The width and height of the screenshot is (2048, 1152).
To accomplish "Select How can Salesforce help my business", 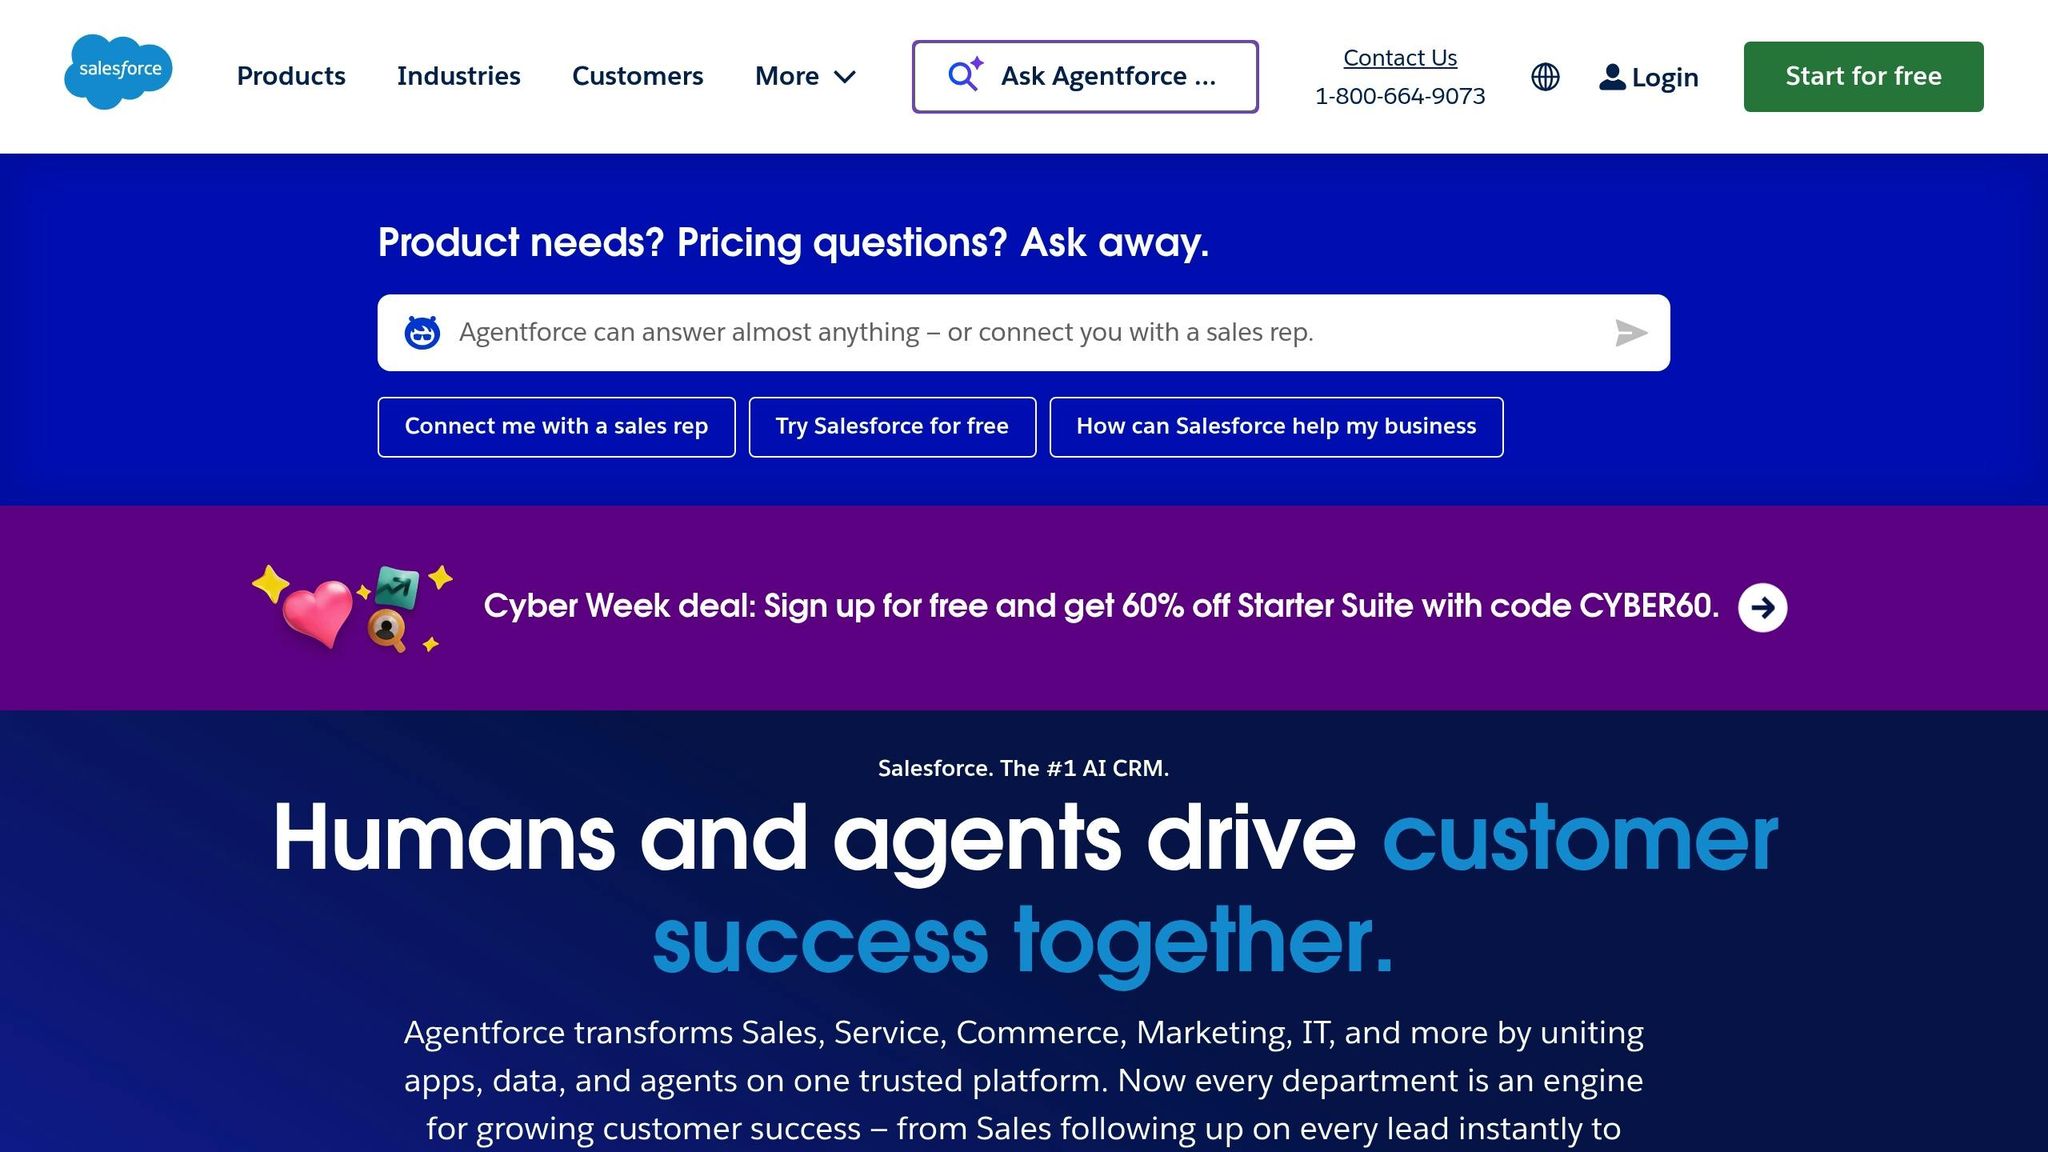I will [1276, 427].
